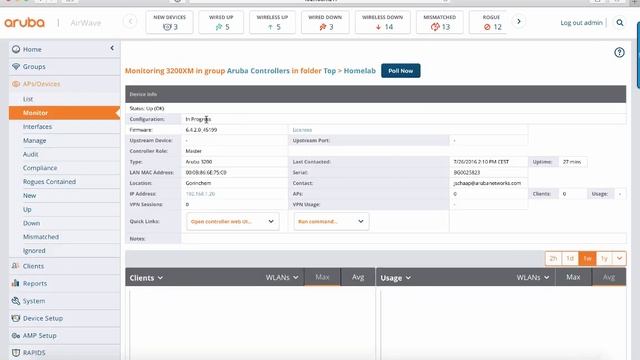Open the Wireless Up status counter
Screen dimensions: 640x360
click(x=272, y=22)
